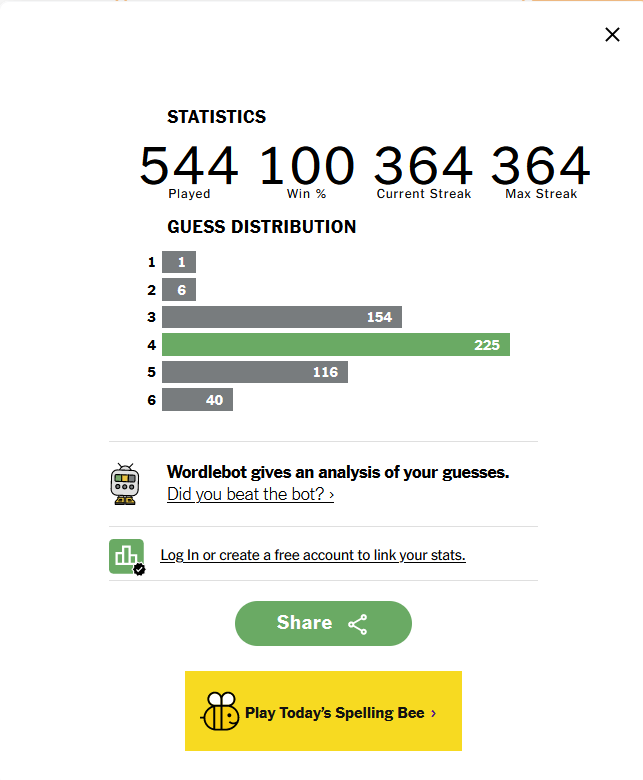Click the gray bar showing 154 guesses

tap(282, 317)
